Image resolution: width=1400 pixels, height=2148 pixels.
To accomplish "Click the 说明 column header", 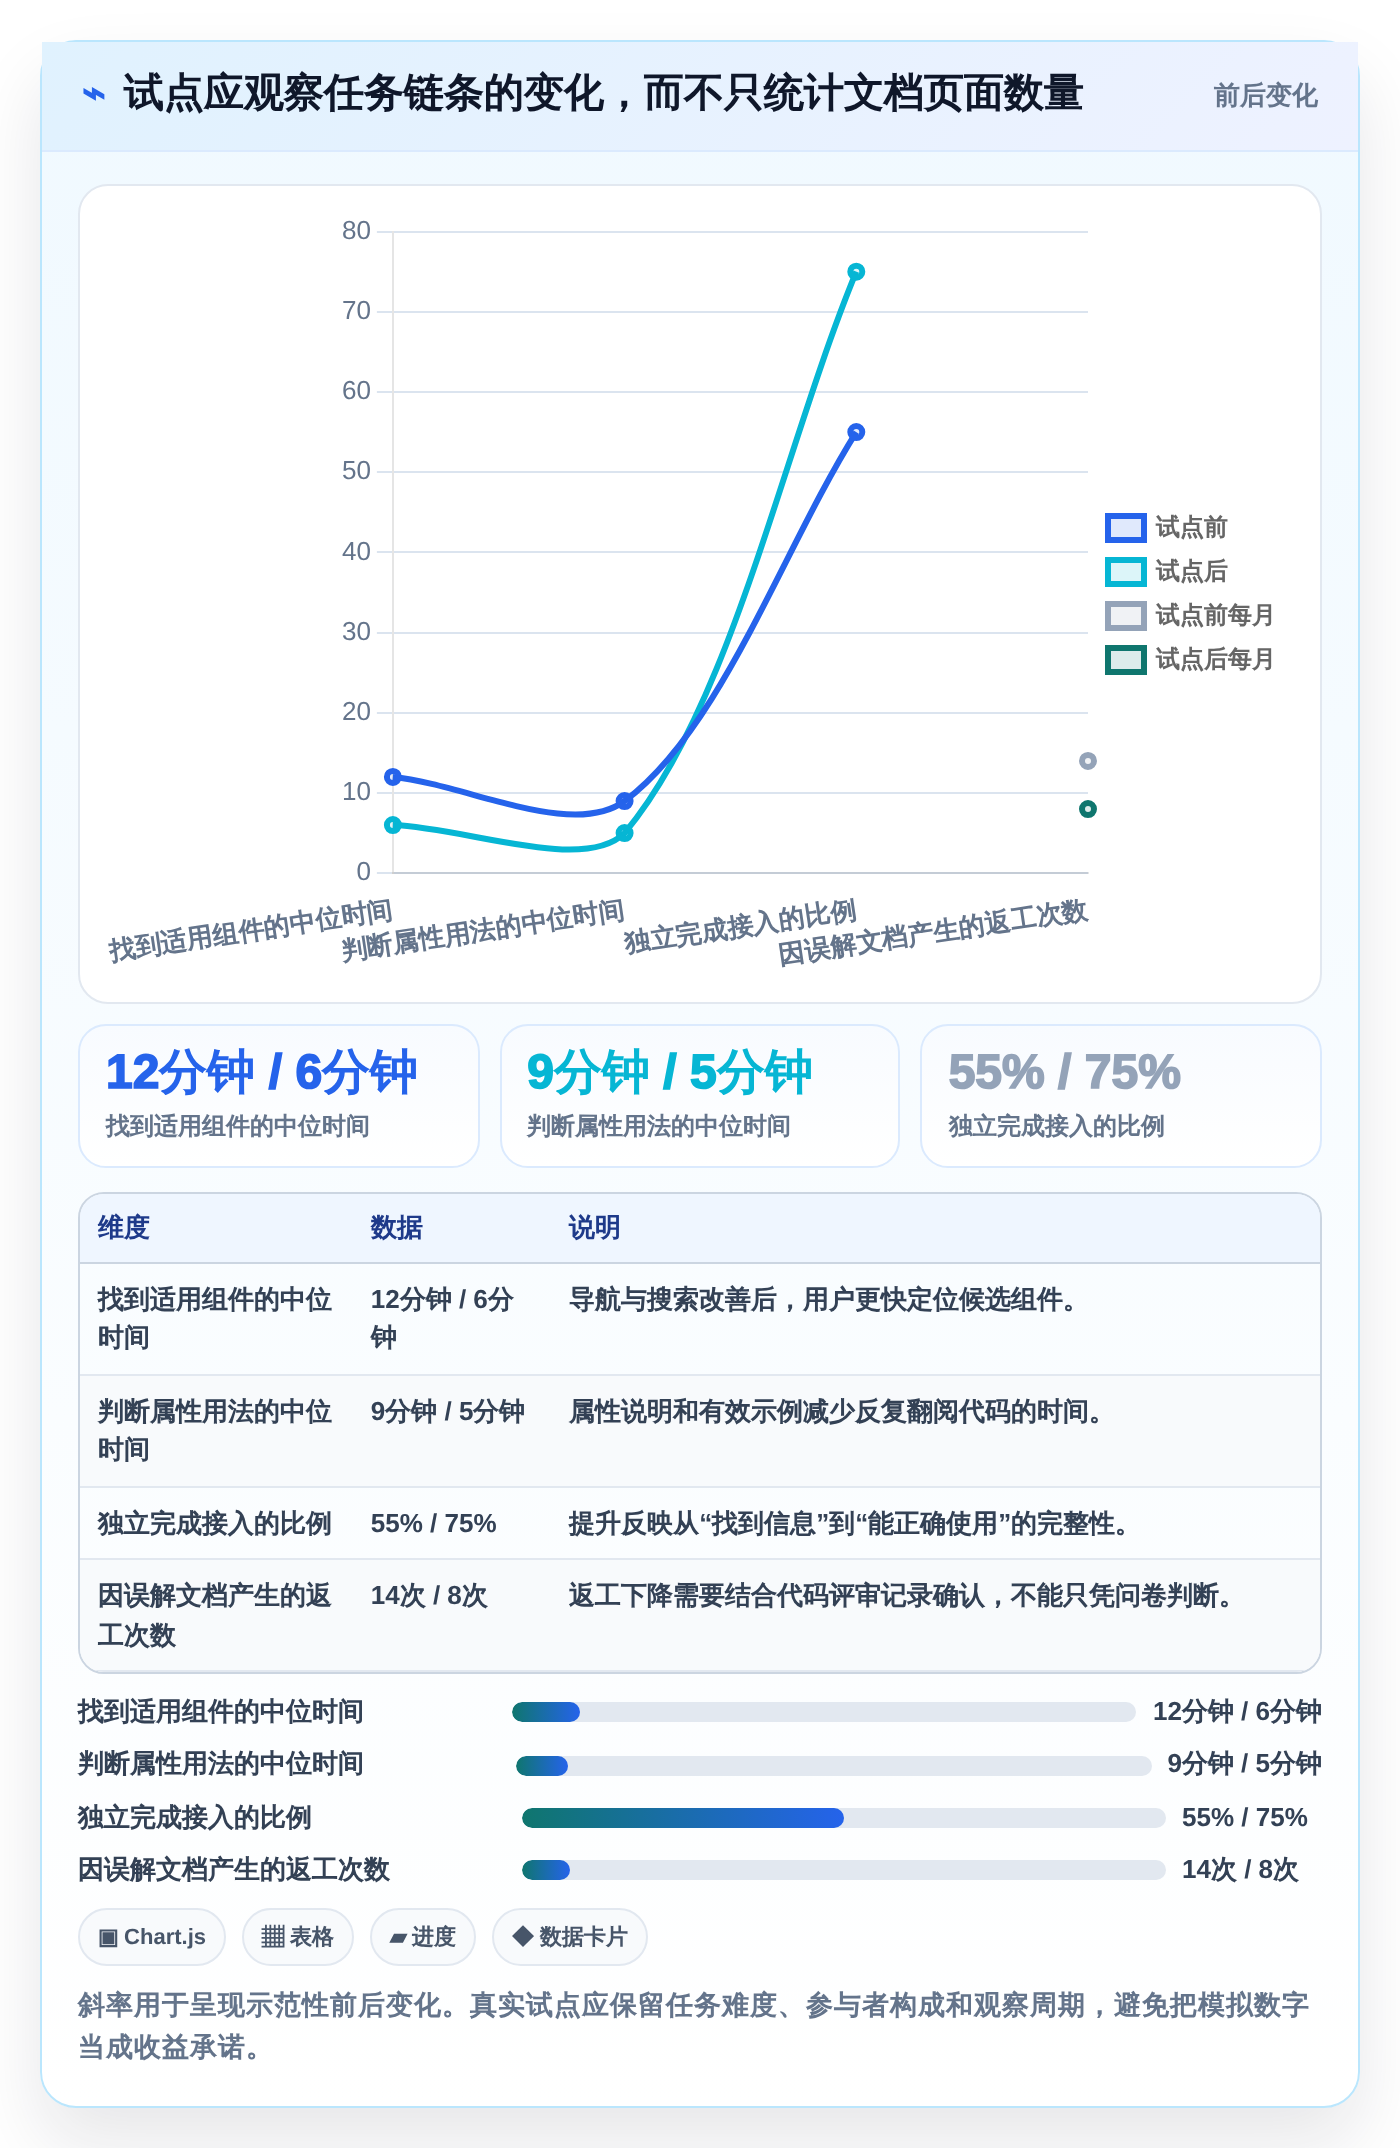I will click(x=595, y=1227).
